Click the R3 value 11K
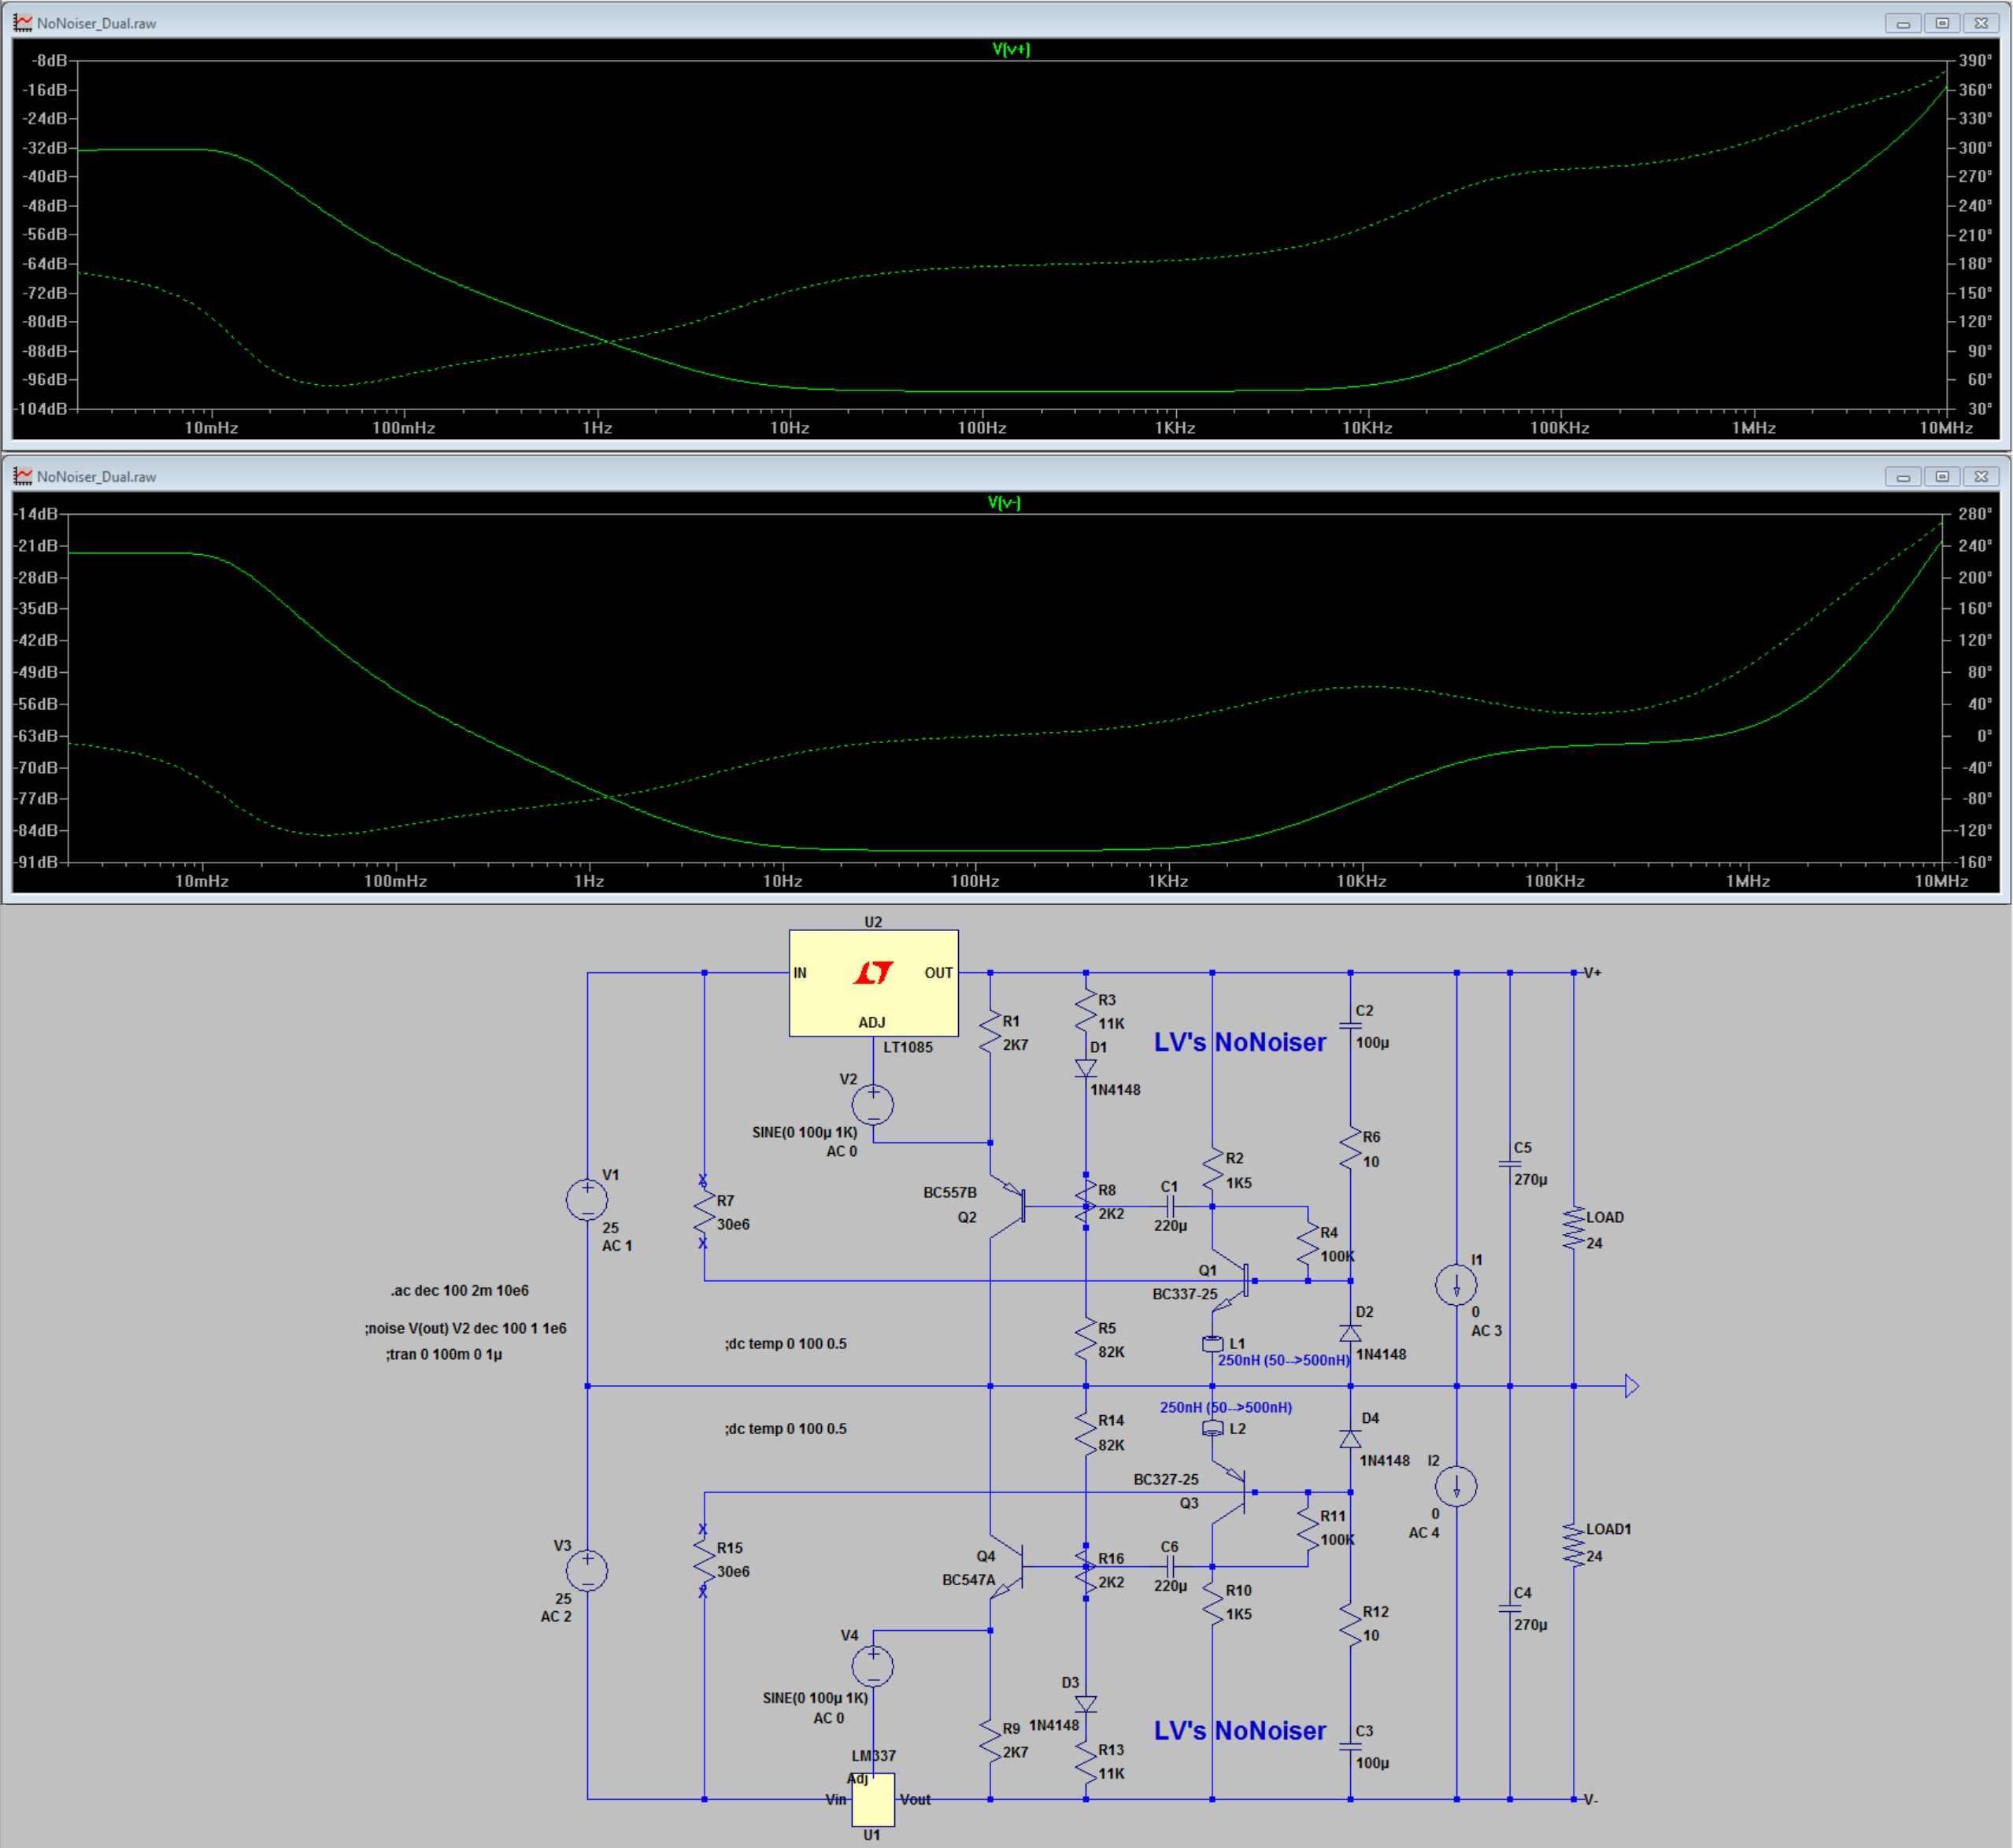The height and width of the screenshot is (1848, 2013). tap(1111, 1024)
